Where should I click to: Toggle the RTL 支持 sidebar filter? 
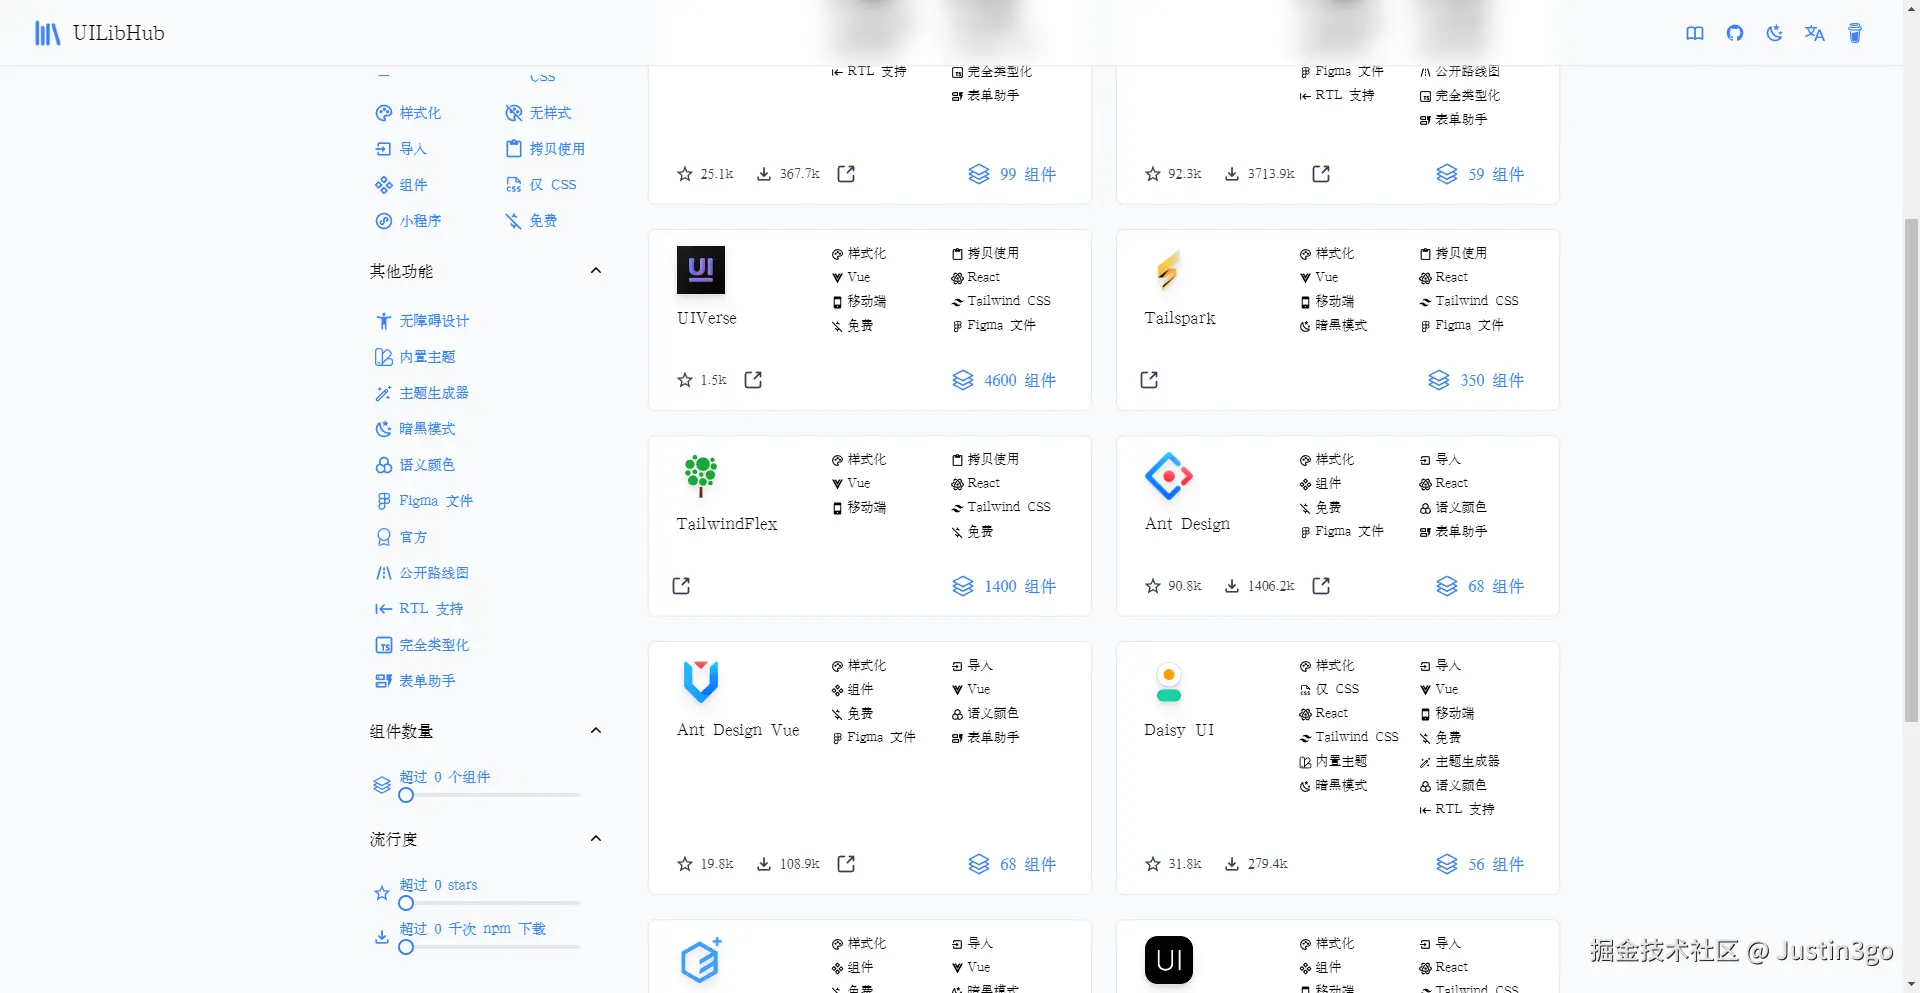click(x=419, y=609)
